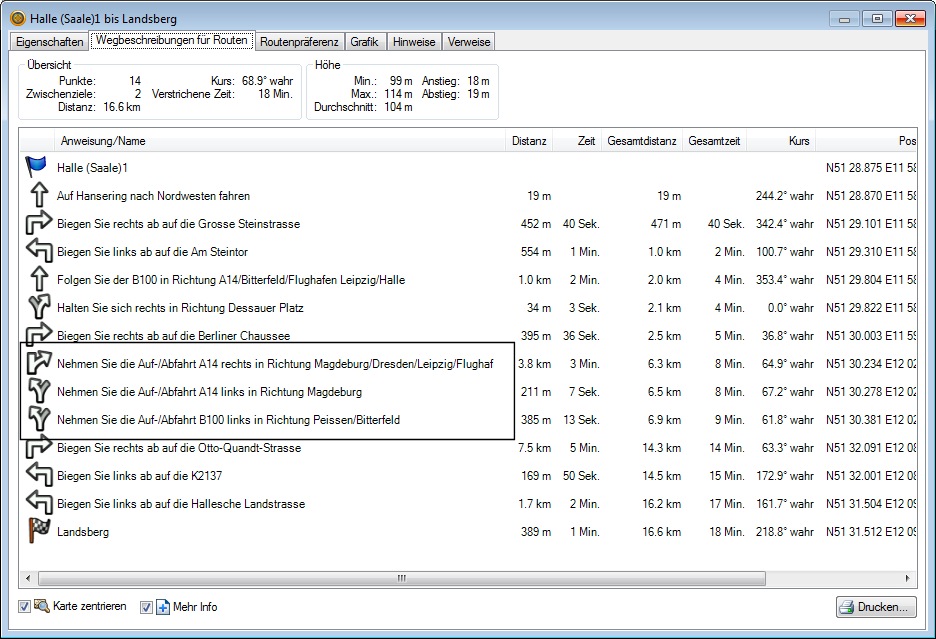Select the Hallesche Landstrasse route row
Viewport: 936px width, 639px height.
coord(181,504)
